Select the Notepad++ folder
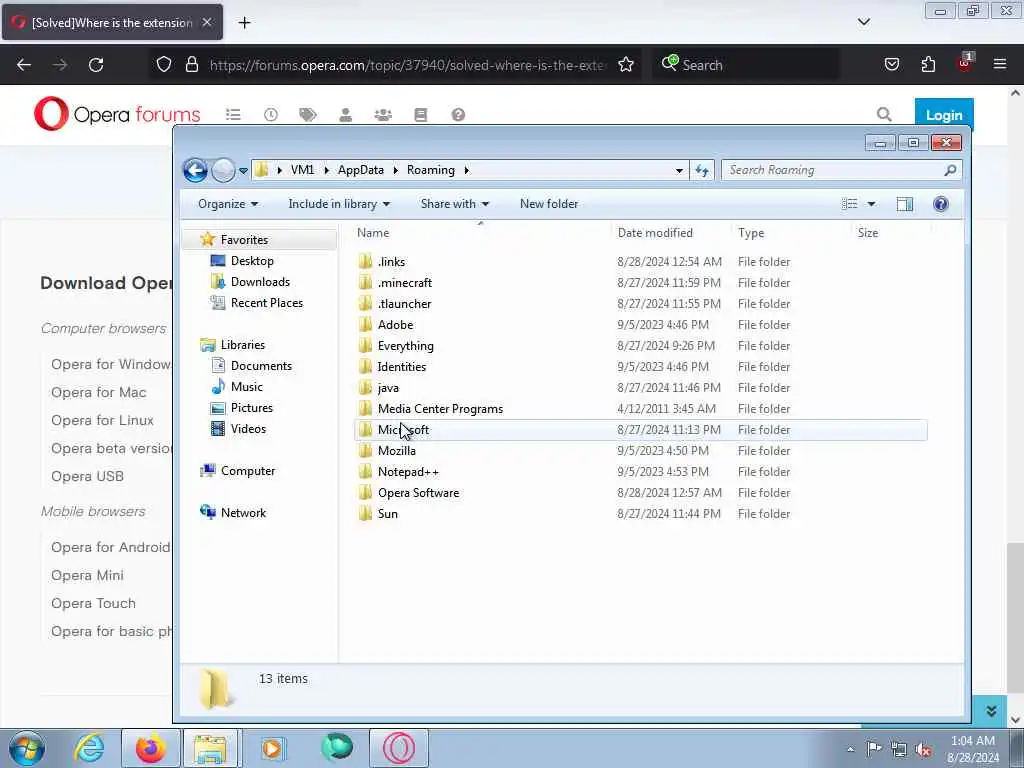This screenshot has width=1024, height=768. tap(408, 472)
